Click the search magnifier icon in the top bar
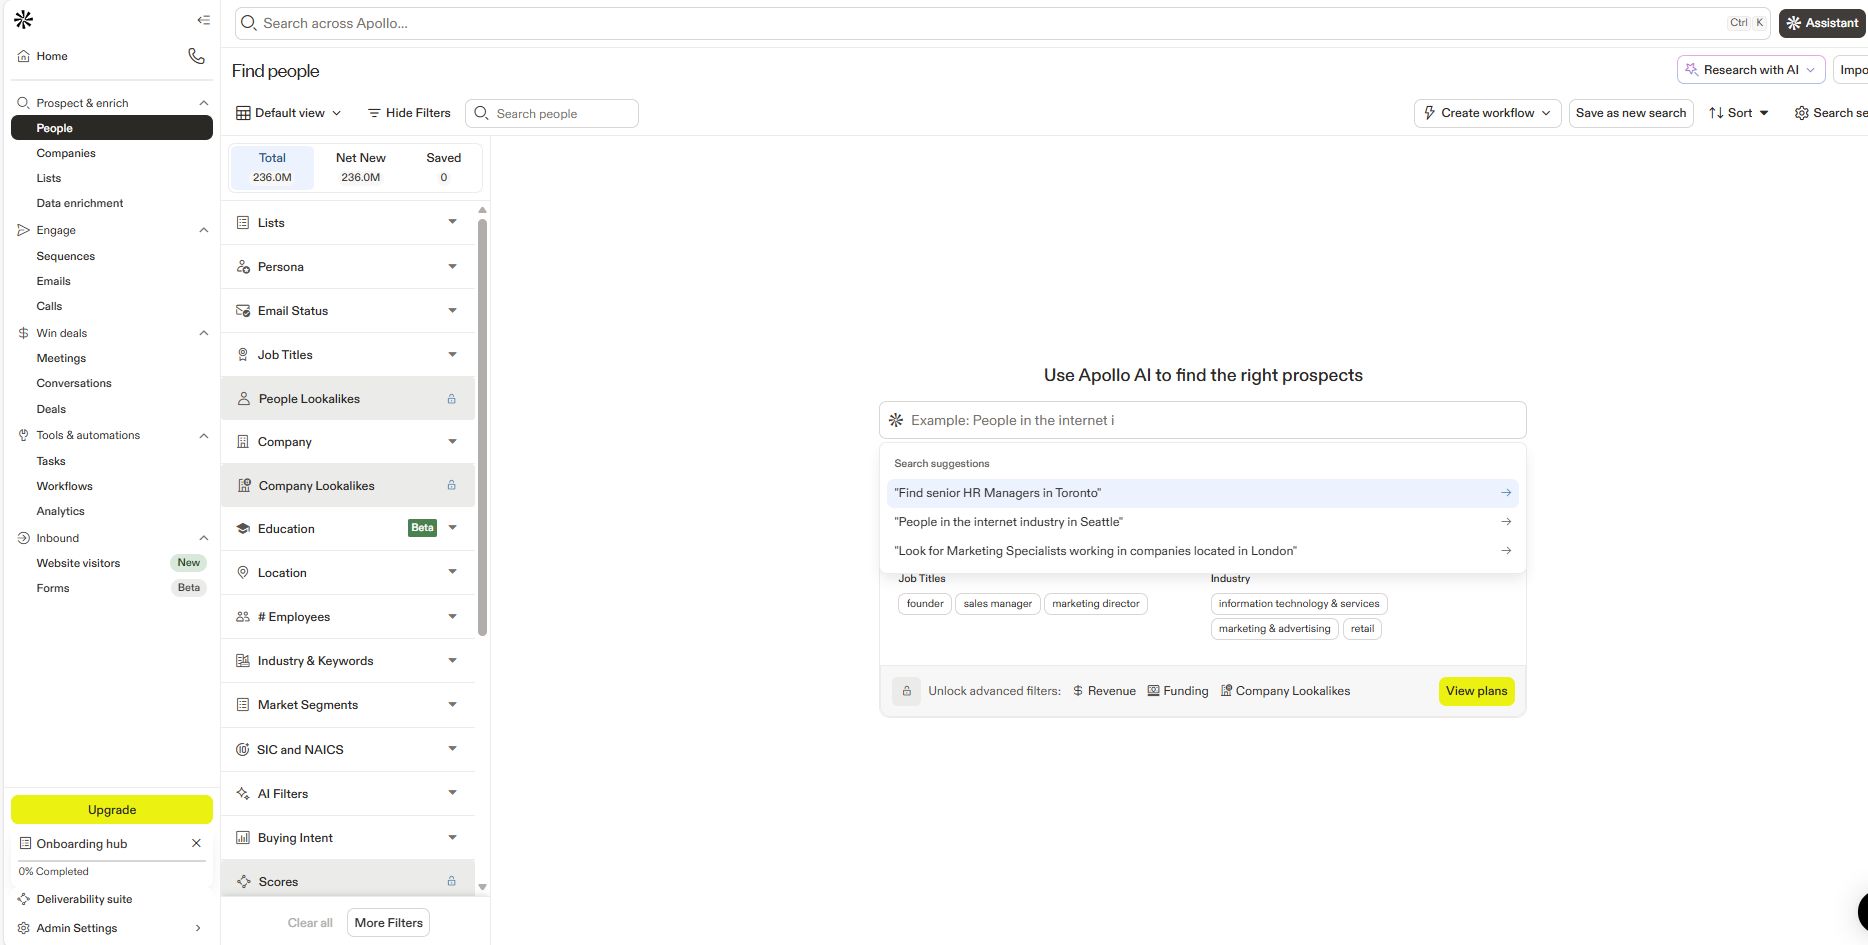The height and width of the screenshot is (945, 1868). (249, 23)
